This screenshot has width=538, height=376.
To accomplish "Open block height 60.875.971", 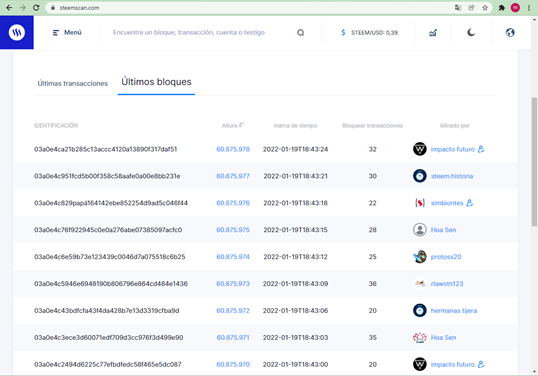I will point(233,338).
